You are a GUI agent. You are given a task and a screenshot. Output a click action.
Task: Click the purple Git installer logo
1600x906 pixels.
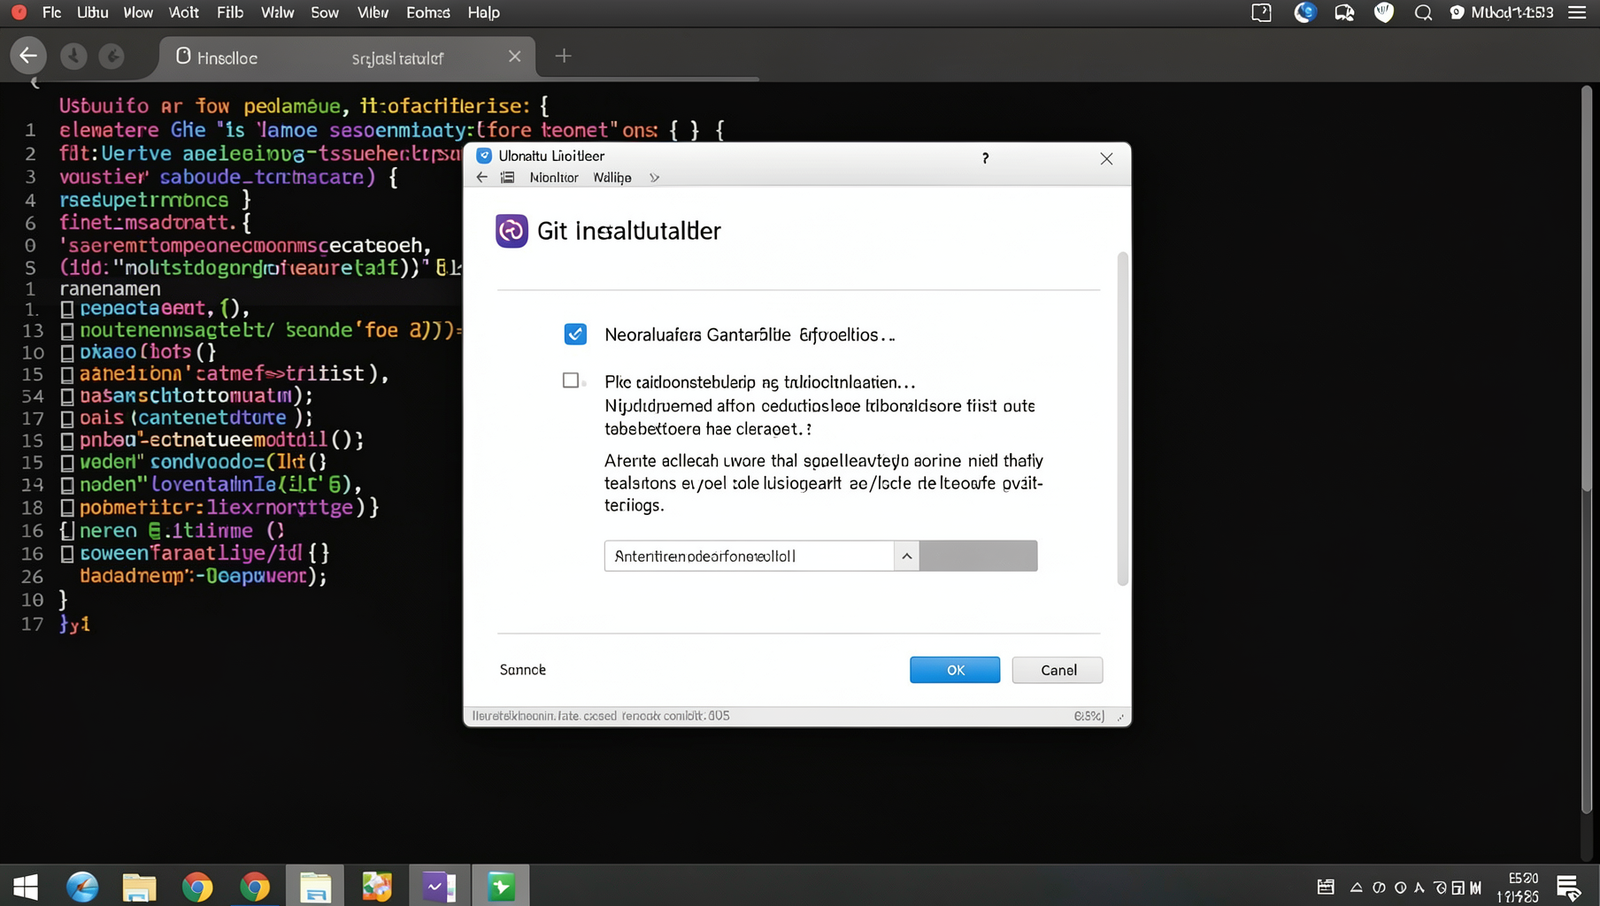pos(512,231)
